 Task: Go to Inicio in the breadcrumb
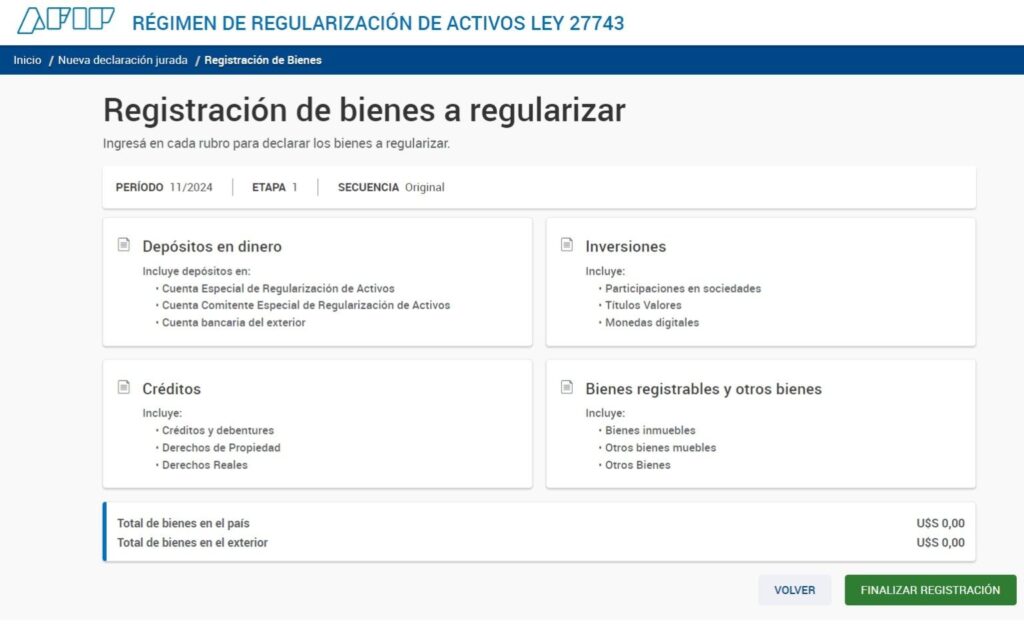click(27, 60)
